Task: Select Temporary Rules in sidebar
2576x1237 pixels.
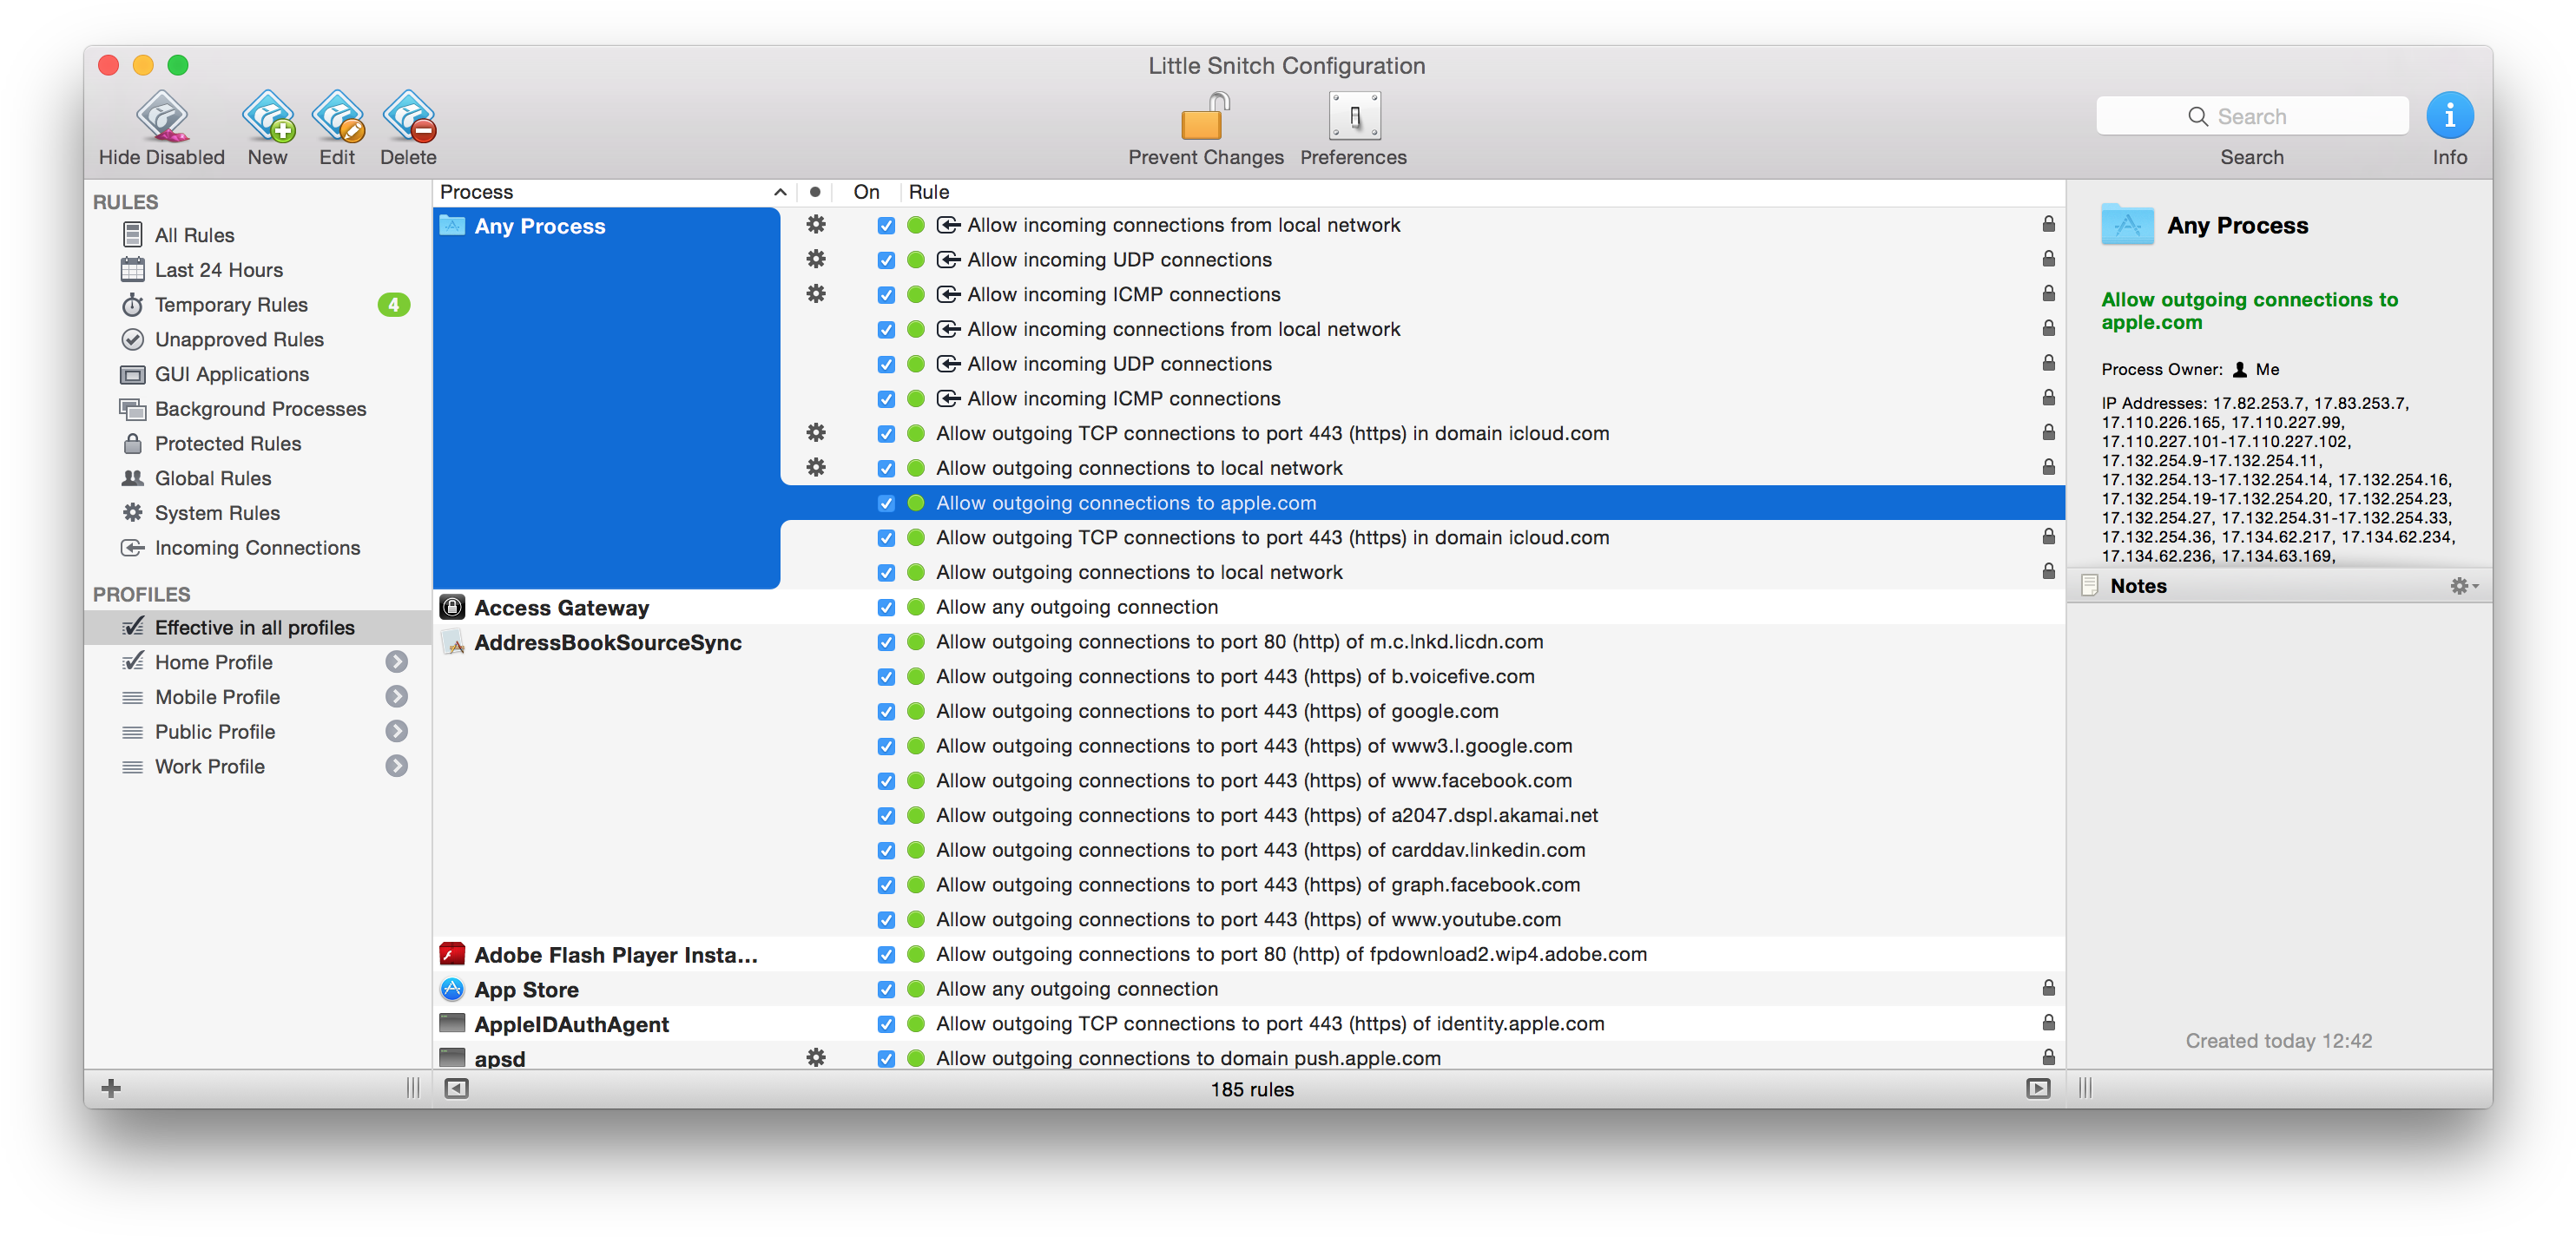Action: click(231, 305)
